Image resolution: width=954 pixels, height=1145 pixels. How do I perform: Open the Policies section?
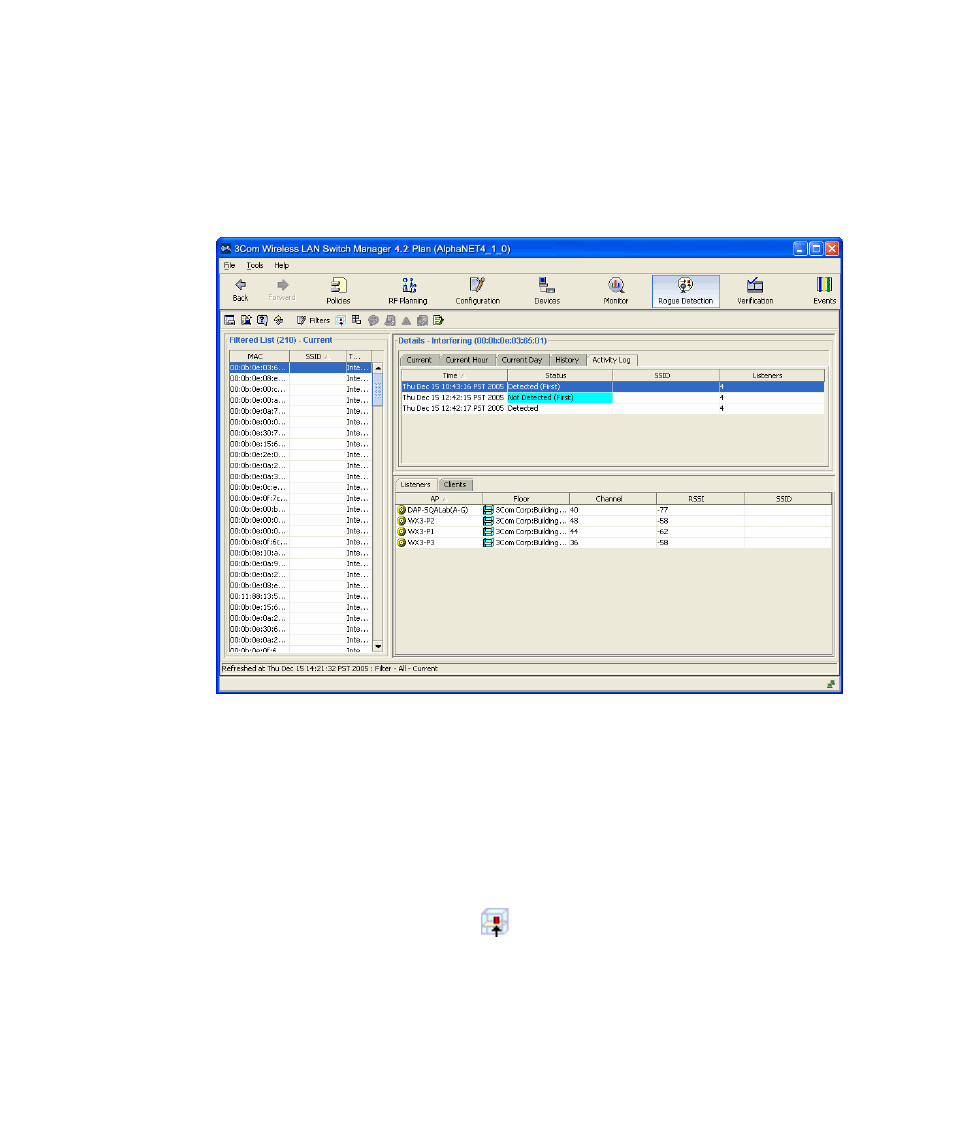(x=338, y=291)
